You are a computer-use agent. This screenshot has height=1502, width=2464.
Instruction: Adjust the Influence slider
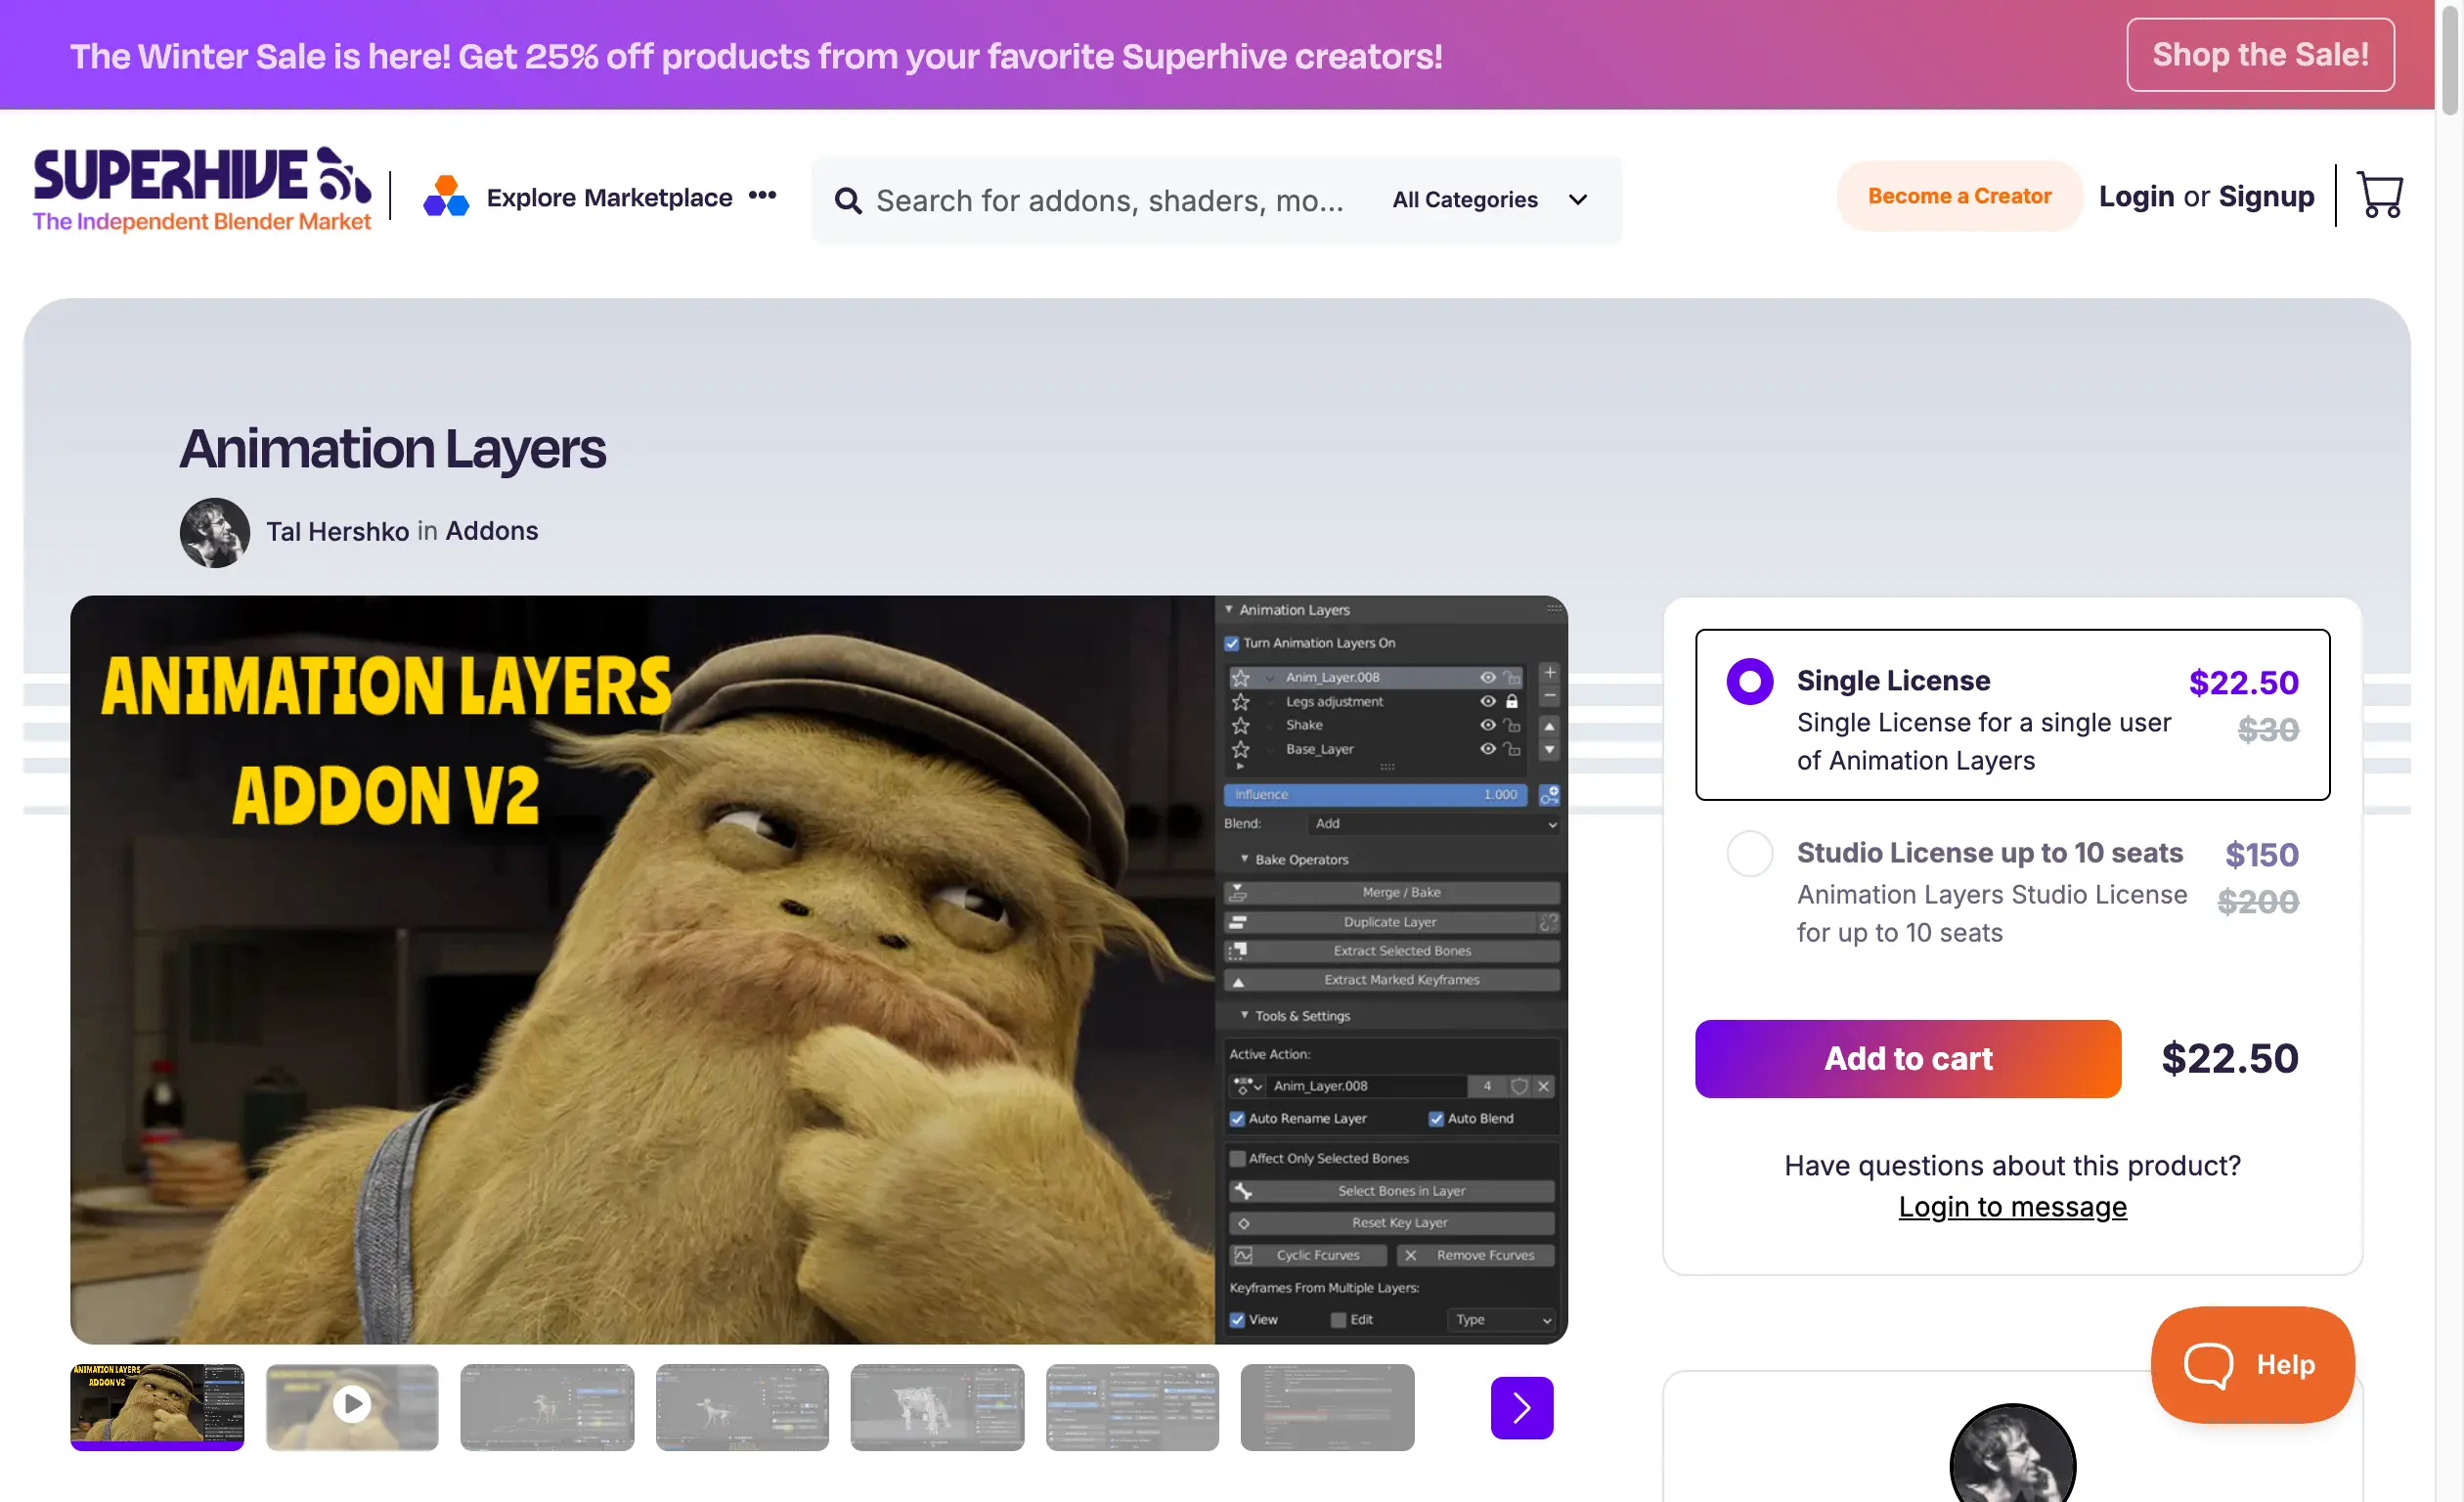[1380, 794]
